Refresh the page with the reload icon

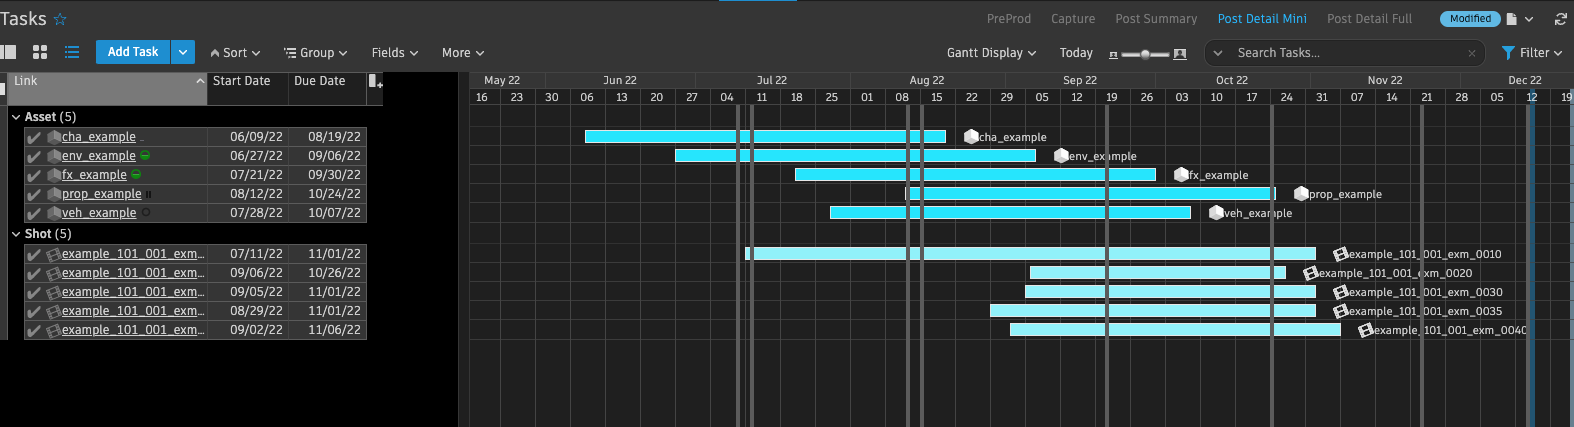pos(1560,19)
